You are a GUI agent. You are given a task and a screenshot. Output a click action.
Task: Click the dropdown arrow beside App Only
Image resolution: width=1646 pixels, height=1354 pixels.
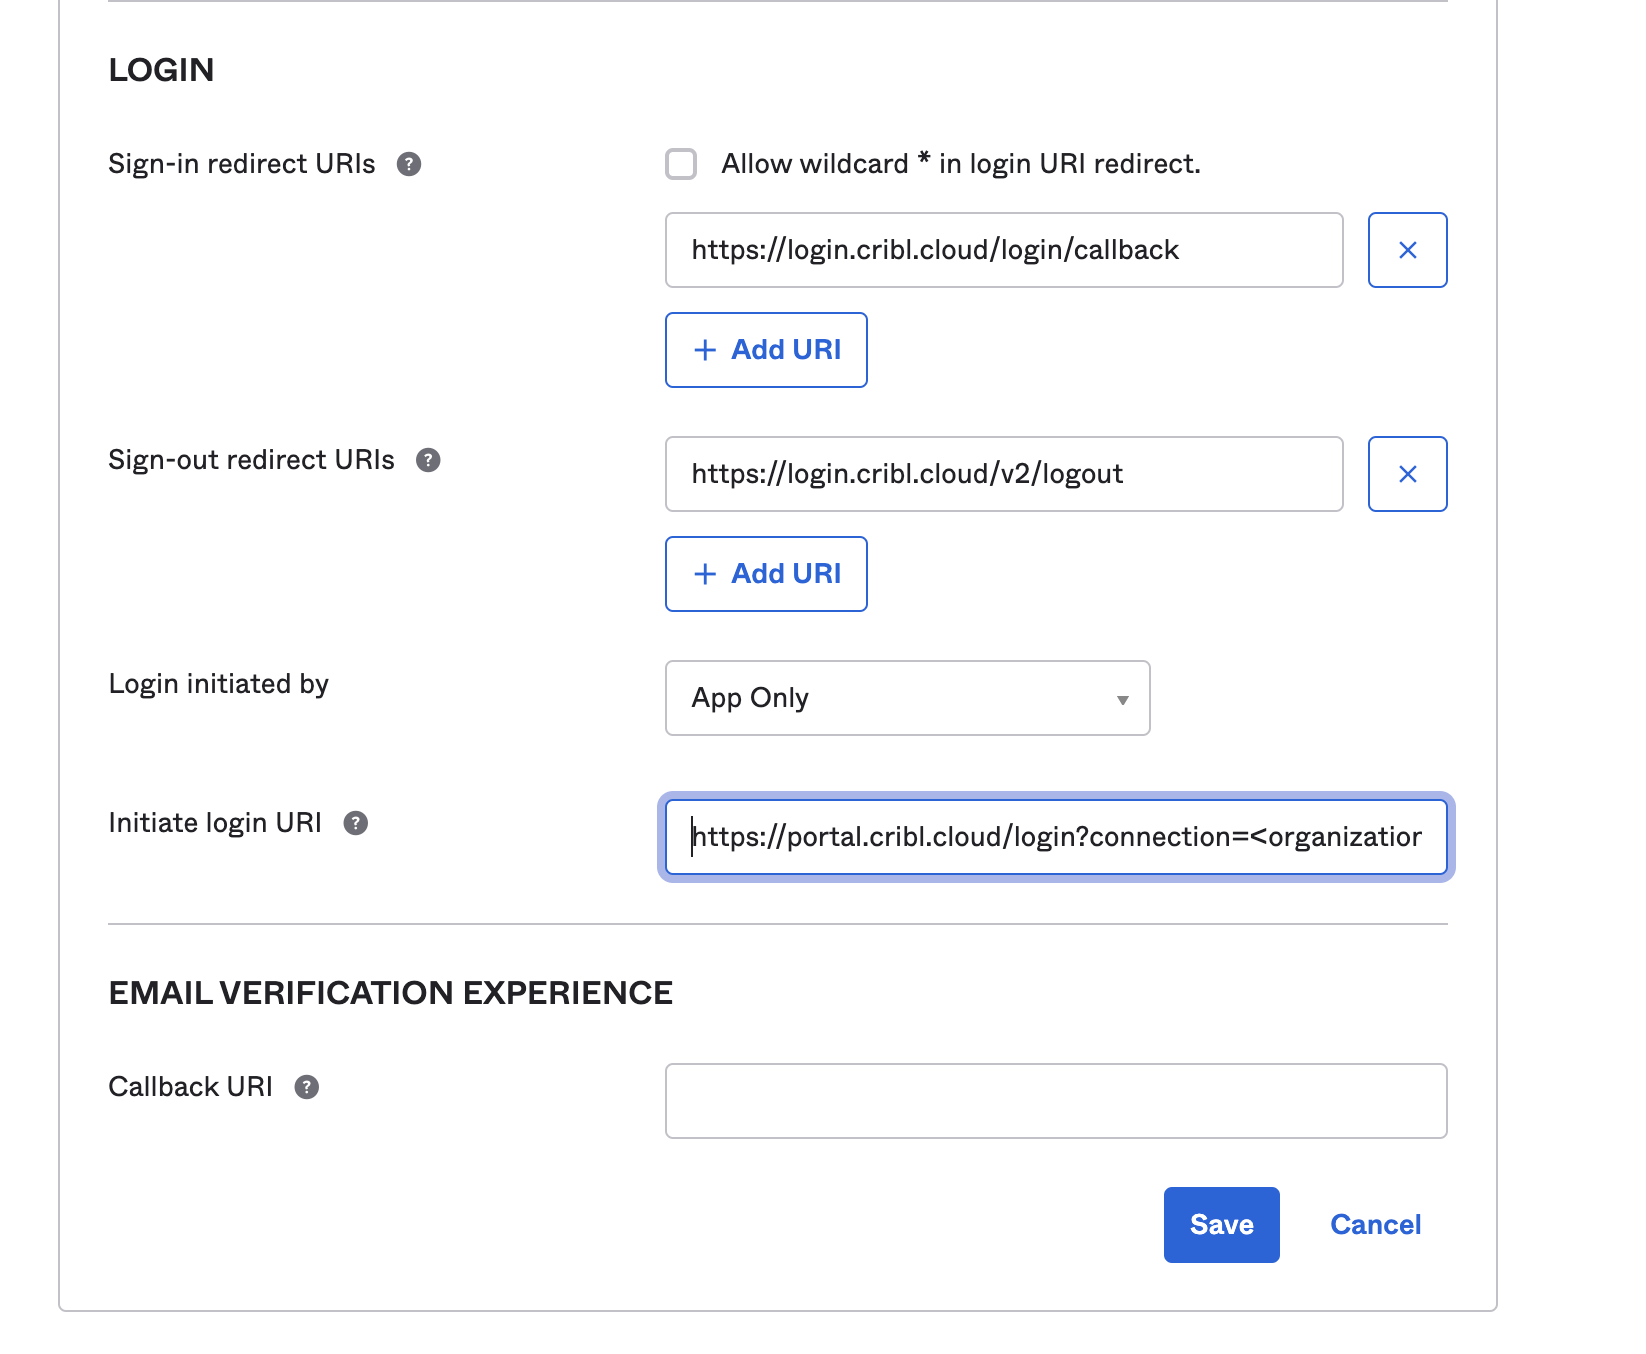[1122, 700]
